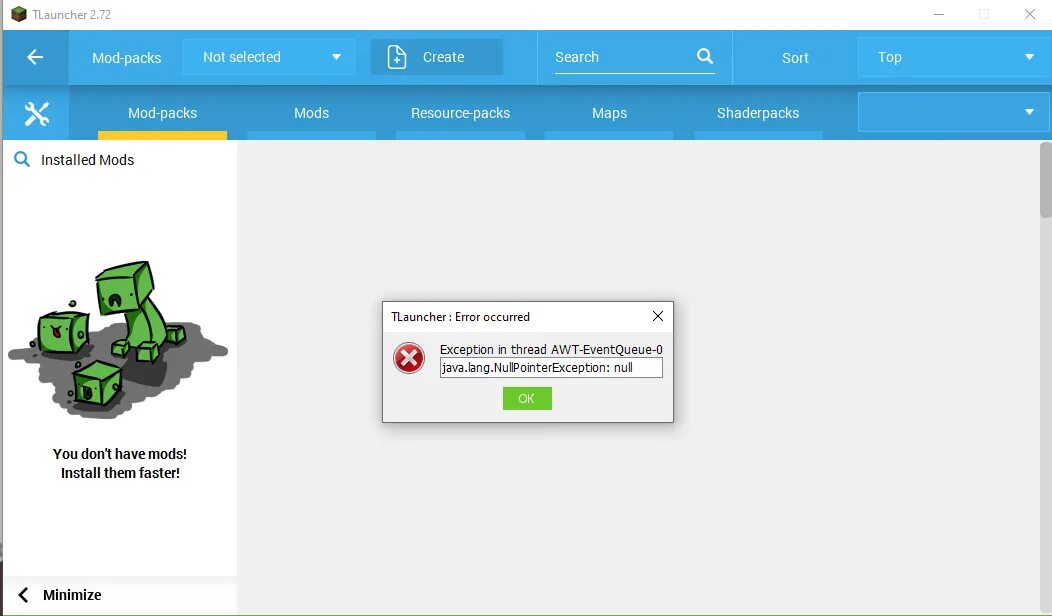Click the magnifier icon beside Installed Mods

pos(22,160)
